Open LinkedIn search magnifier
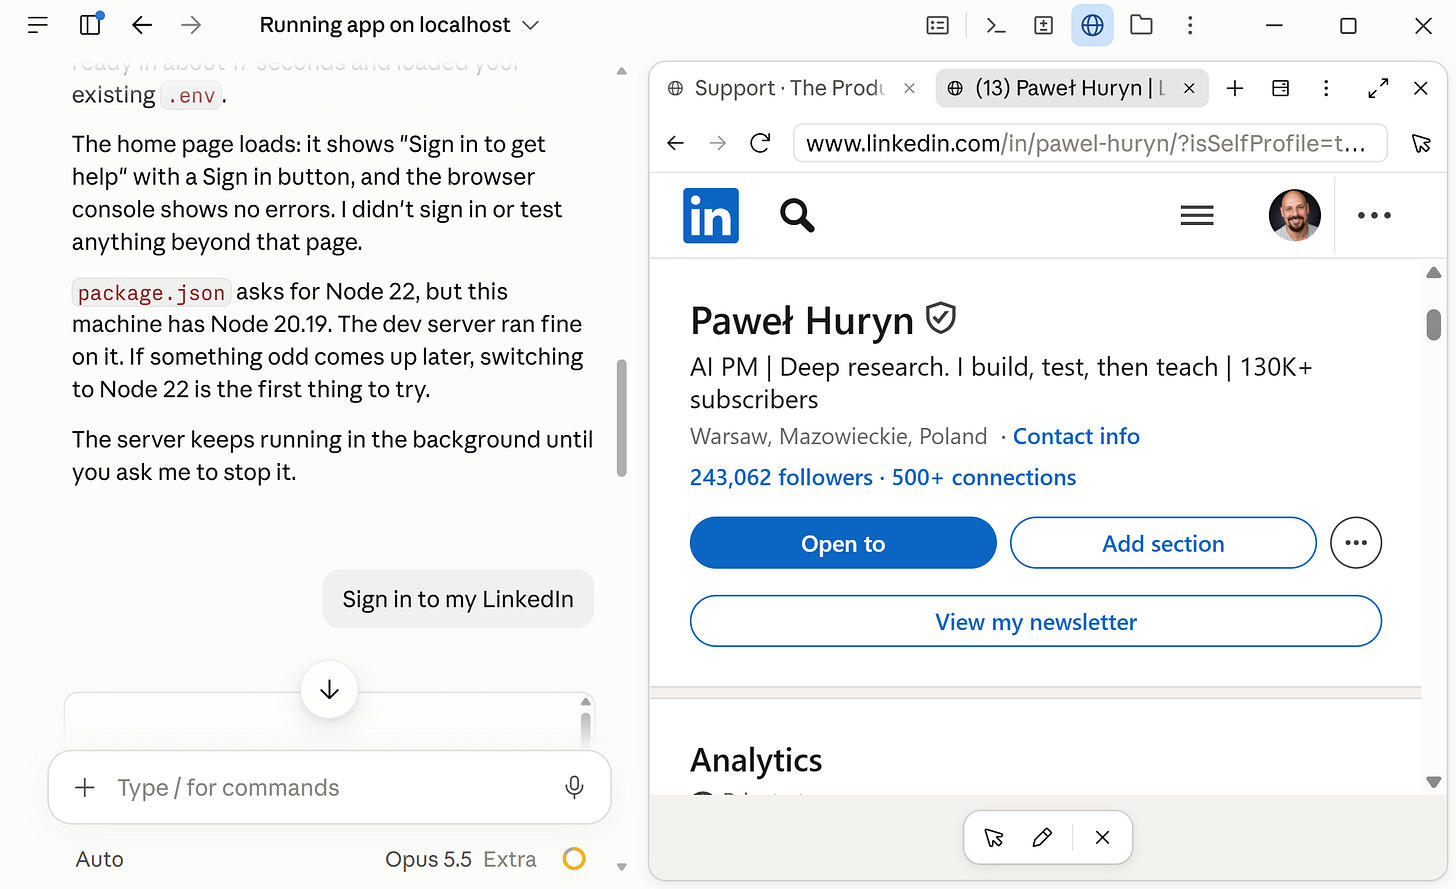Viewport: 1456px width, 889px height. [797, 215]
